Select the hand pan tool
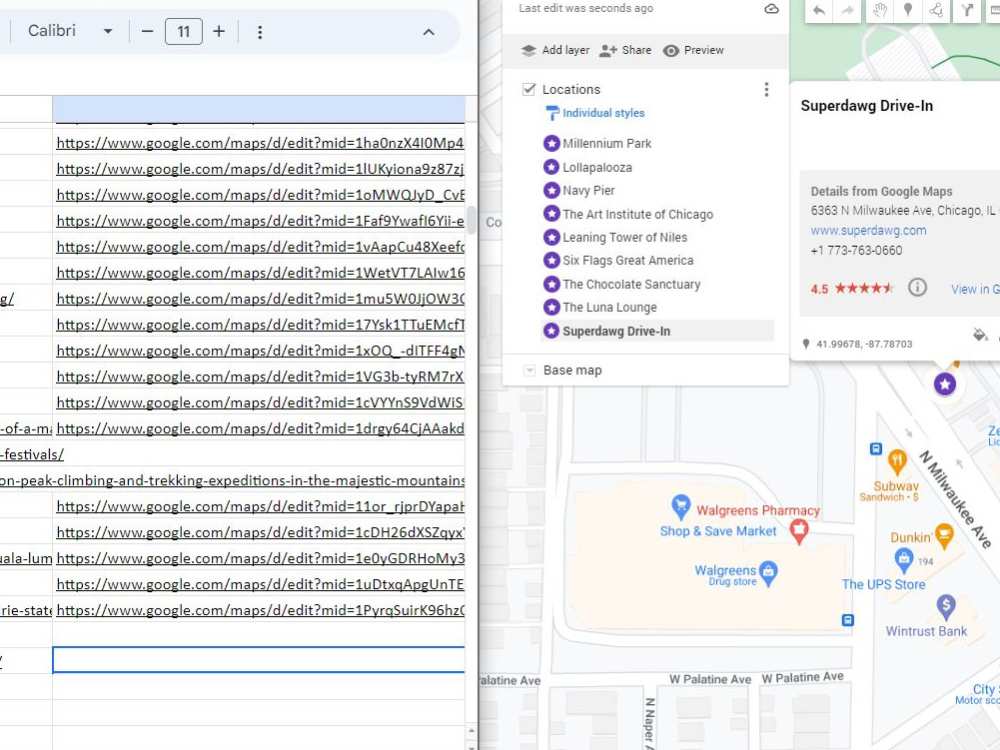The height and width of the screenshot is (750, 1000). (x=880, y=10)
